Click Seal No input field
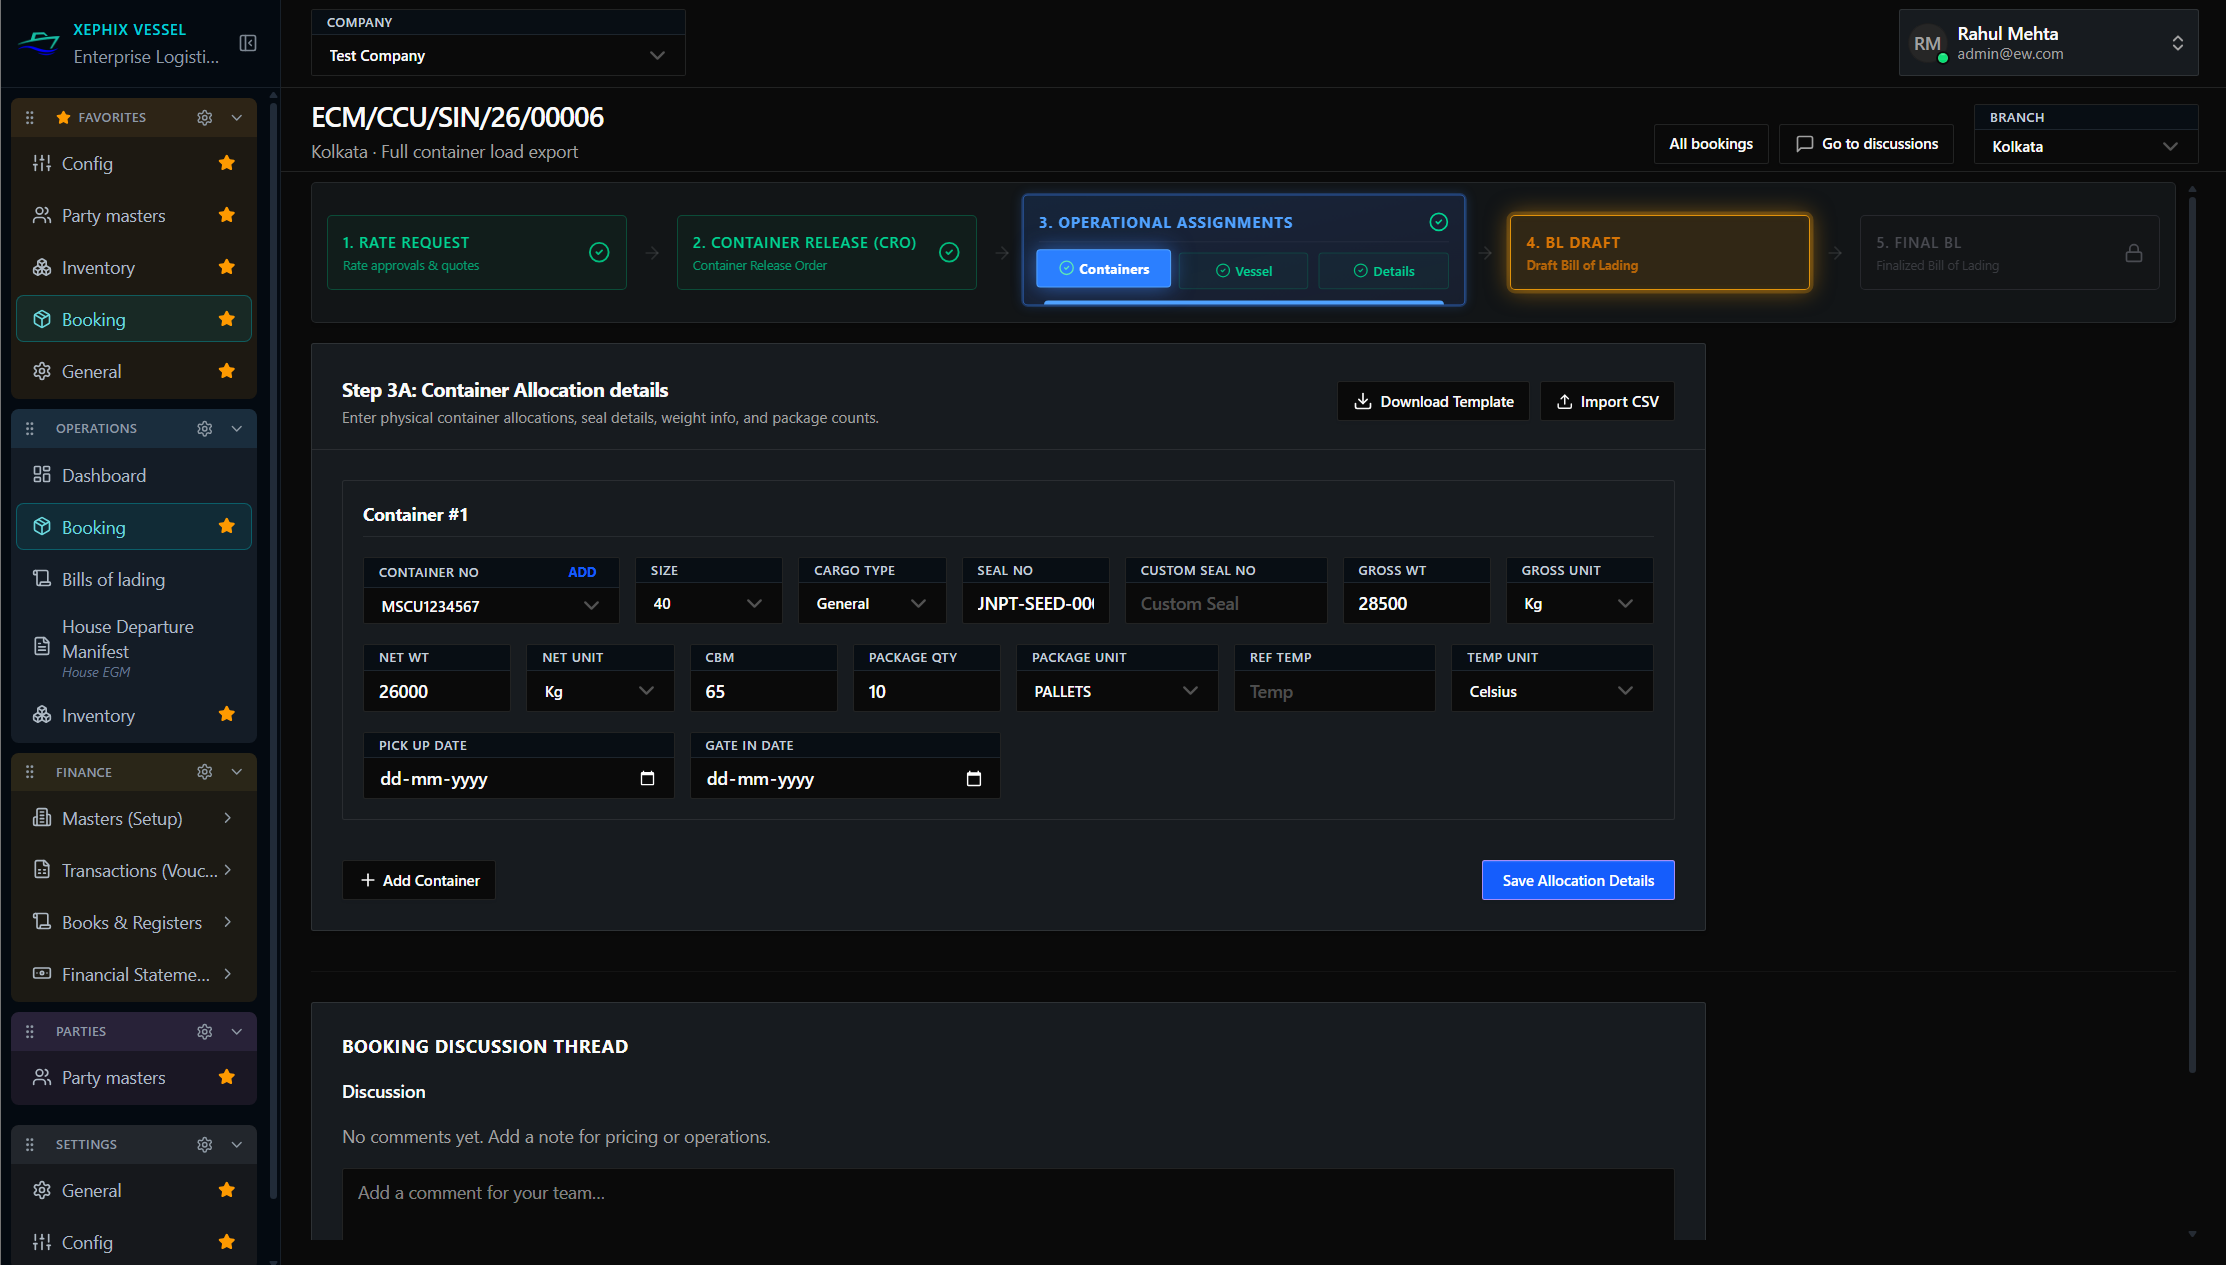This screenshot has height=1265, width=2226. pyautogui.click(x=1036, y=604)
